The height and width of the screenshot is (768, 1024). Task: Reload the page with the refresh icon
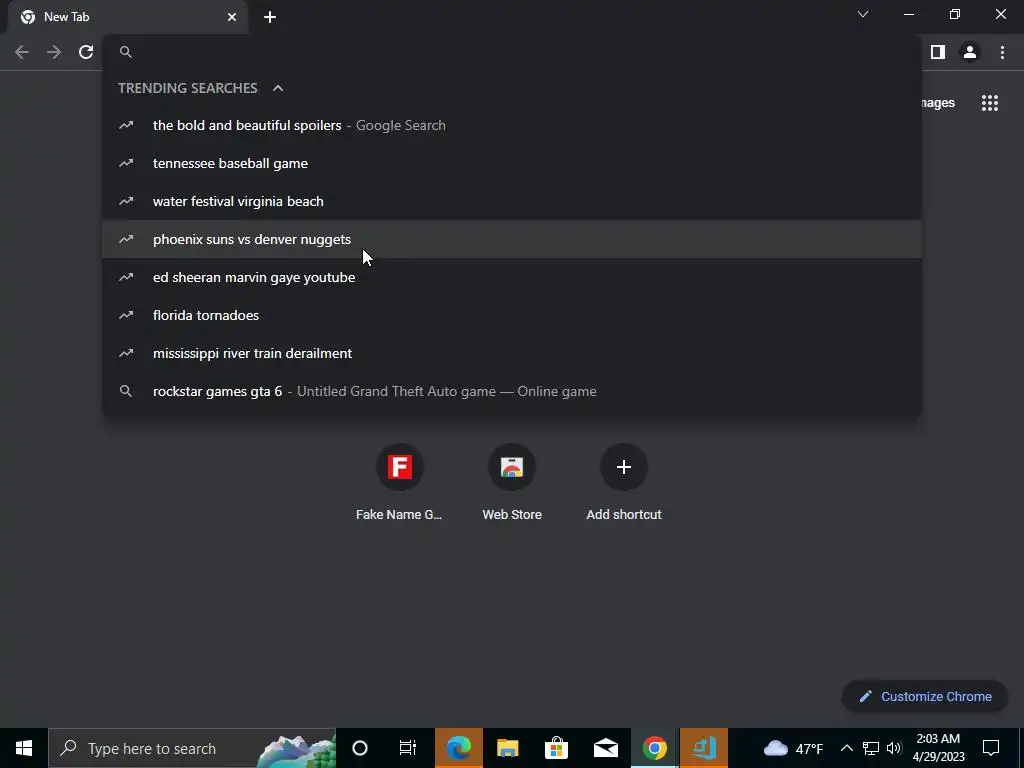(86, 52)
